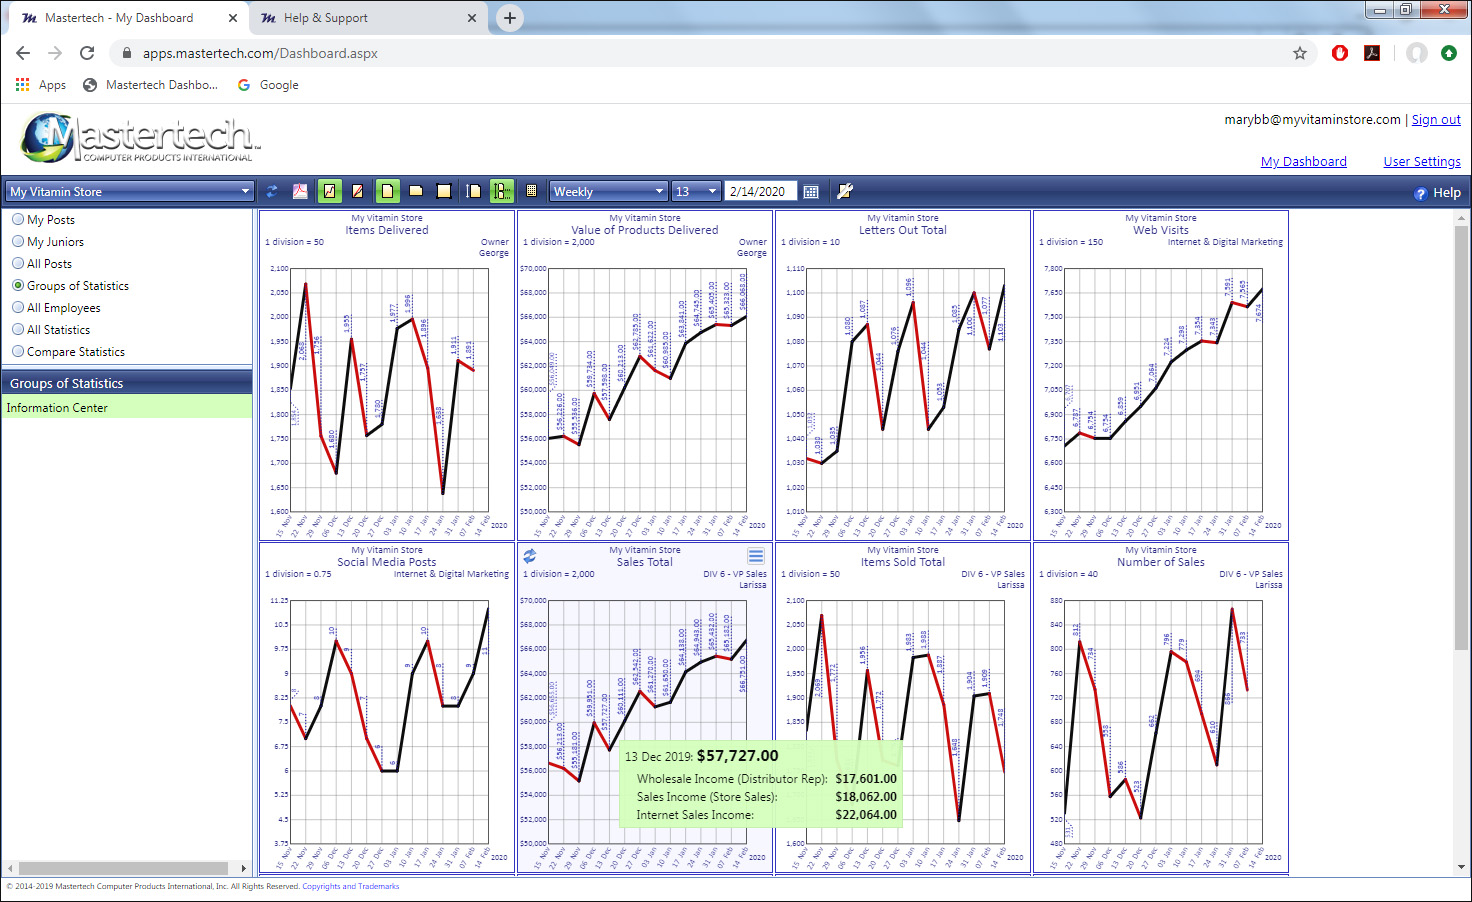Screen dimensions: 1472x902
Task: Click the Sign out link
Action: tap(1436, 120)
